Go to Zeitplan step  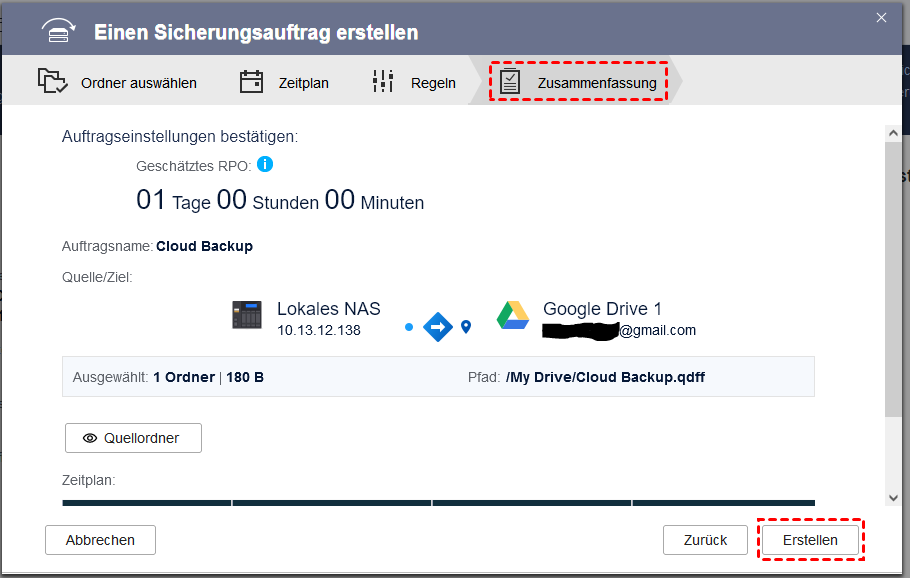[284, 82]
